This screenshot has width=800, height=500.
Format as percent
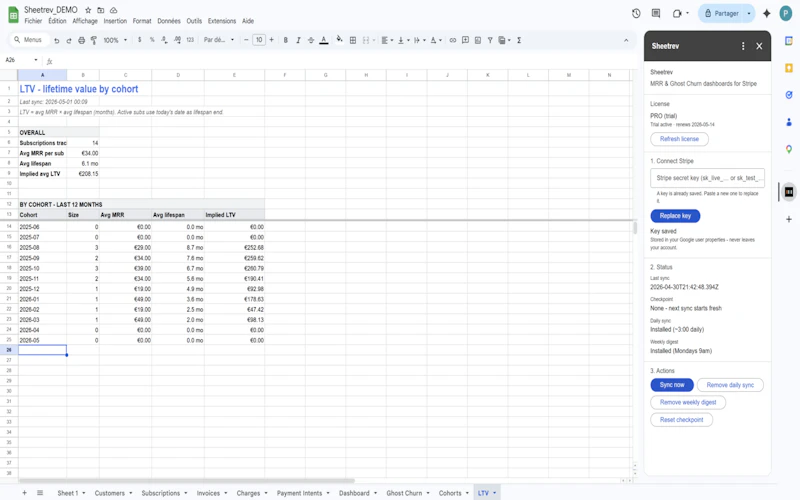click(152, 40)
